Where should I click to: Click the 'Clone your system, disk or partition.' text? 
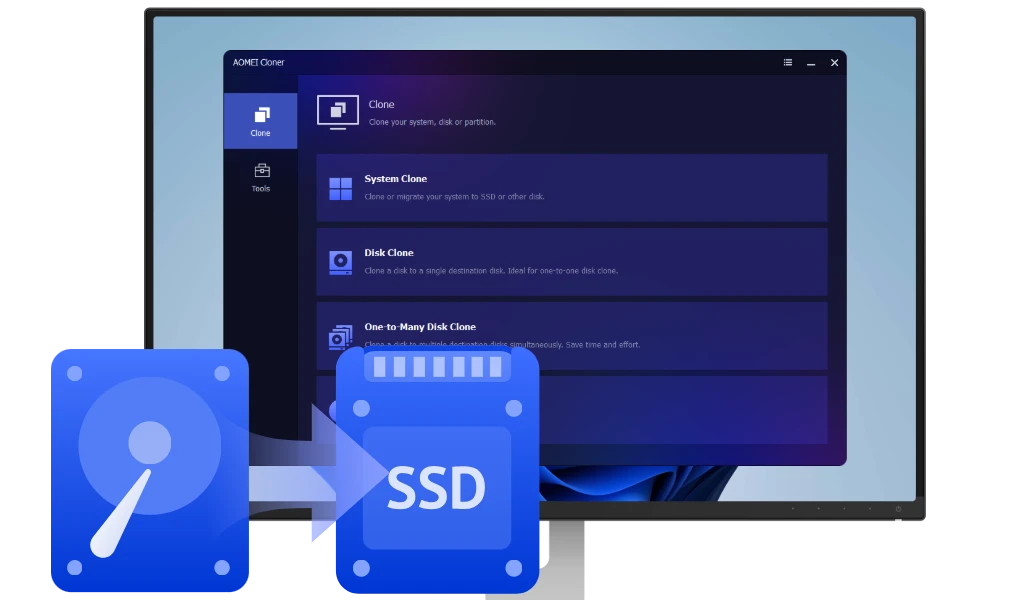tap(432, 122)
